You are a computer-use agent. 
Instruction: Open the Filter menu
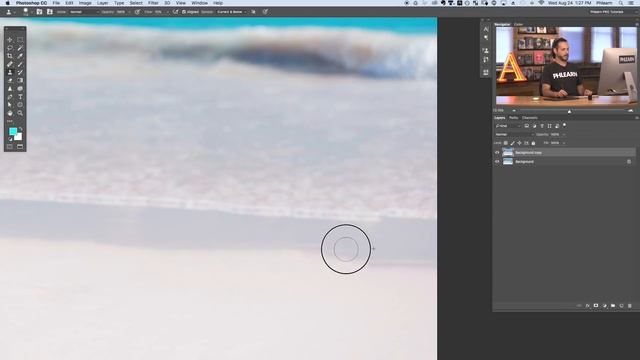coord(153,3)
